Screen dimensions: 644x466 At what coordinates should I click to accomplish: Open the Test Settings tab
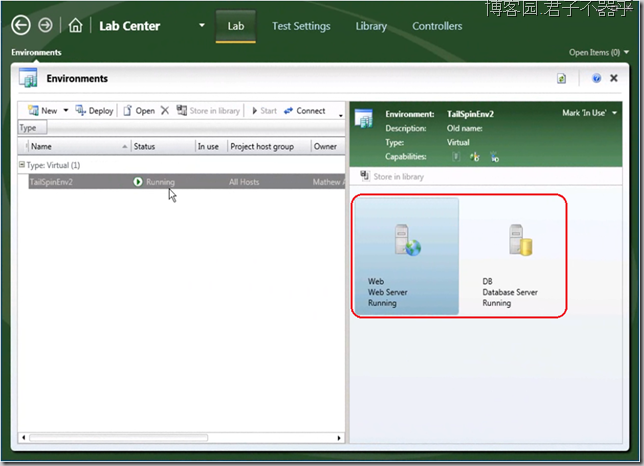point(301,26)
